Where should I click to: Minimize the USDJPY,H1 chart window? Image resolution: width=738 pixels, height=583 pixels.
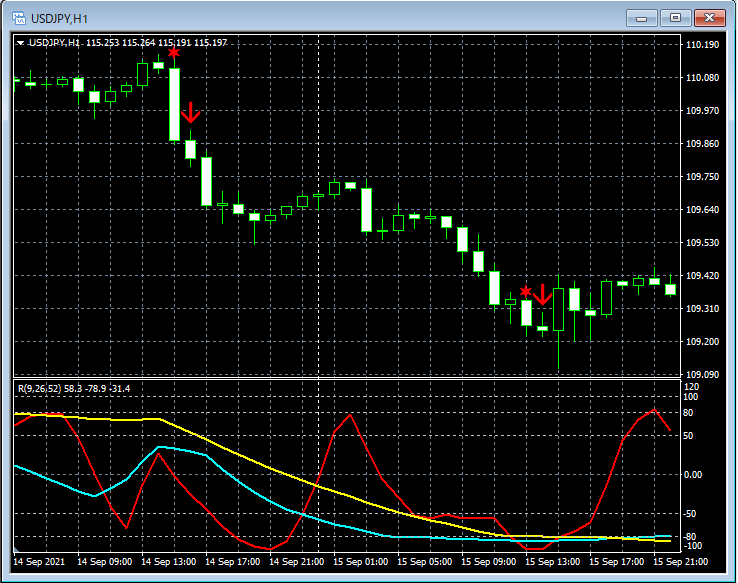pos(640,18)
